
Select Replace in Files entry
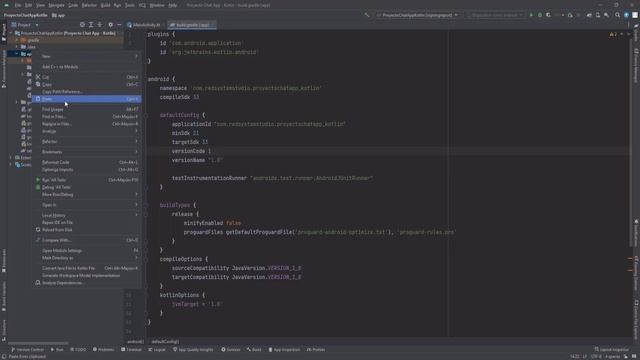click(x=87, y=124)
